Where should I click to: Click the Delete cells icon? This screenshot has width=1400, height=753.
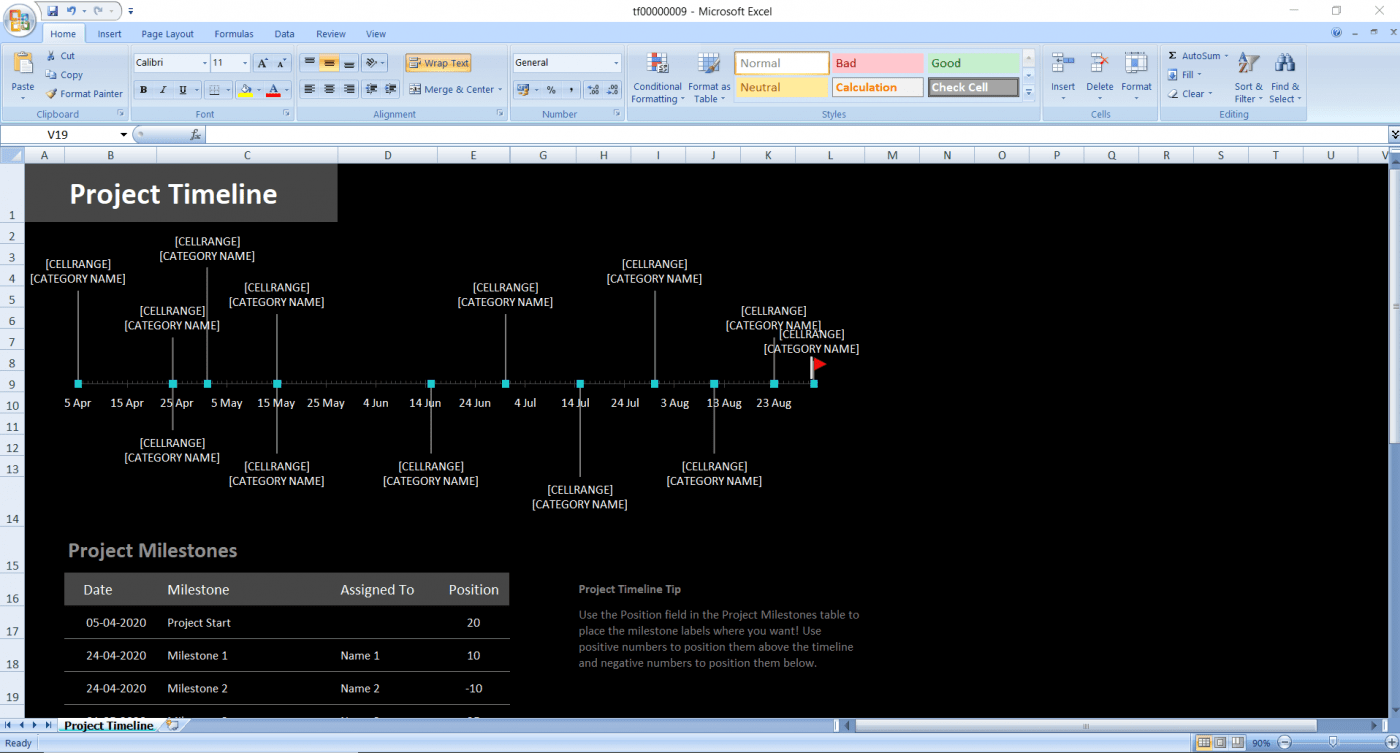coord(1099,64)
